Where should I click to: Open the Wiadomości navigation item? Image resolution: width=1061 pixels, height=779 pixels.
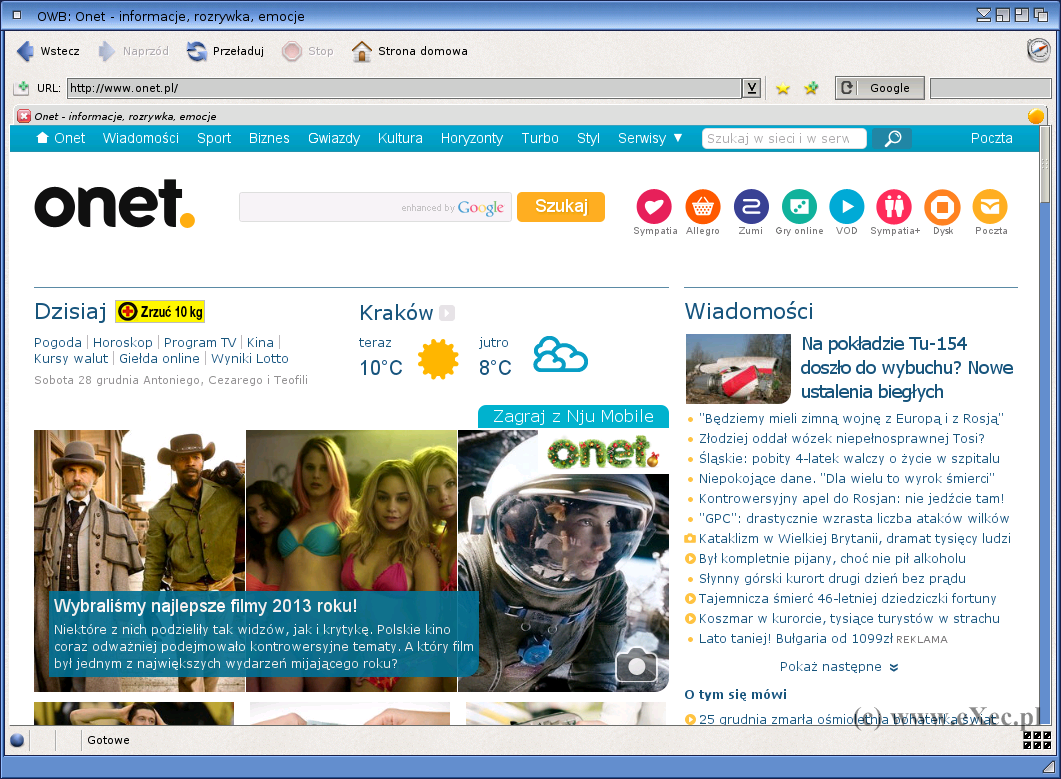(141, 138)
